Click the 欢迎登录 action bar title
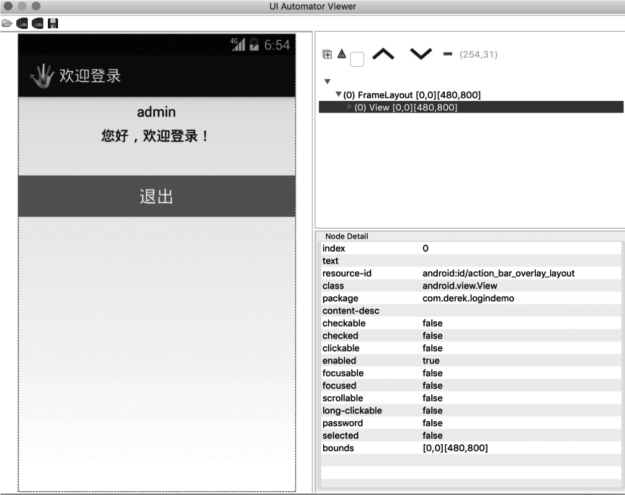The image size is (625, 495). [x=90, y=76]
